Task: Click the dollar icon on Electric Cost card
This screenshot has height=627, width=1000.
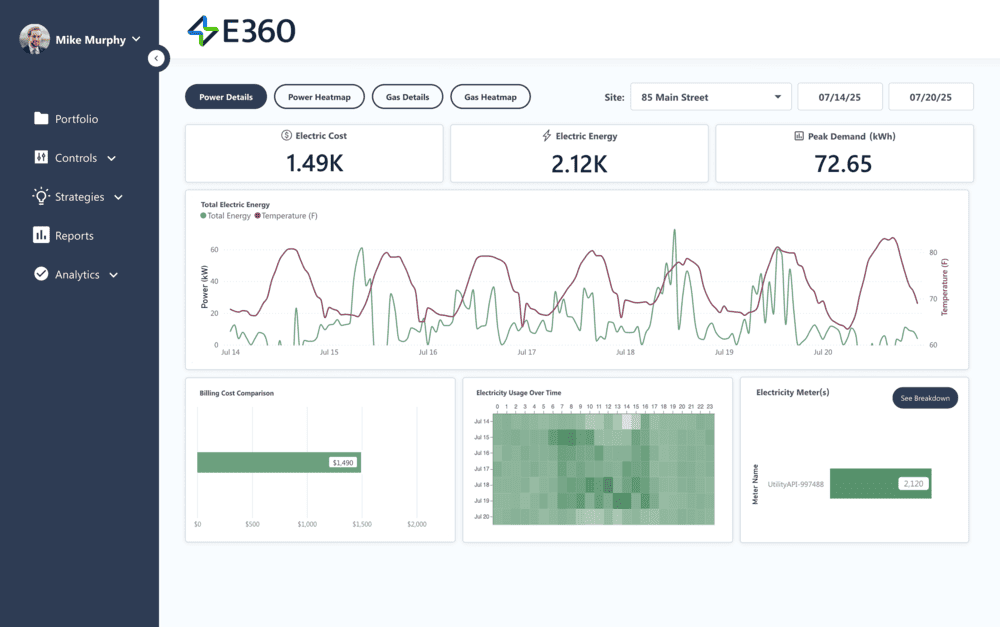Action: (x=284, y=135)
